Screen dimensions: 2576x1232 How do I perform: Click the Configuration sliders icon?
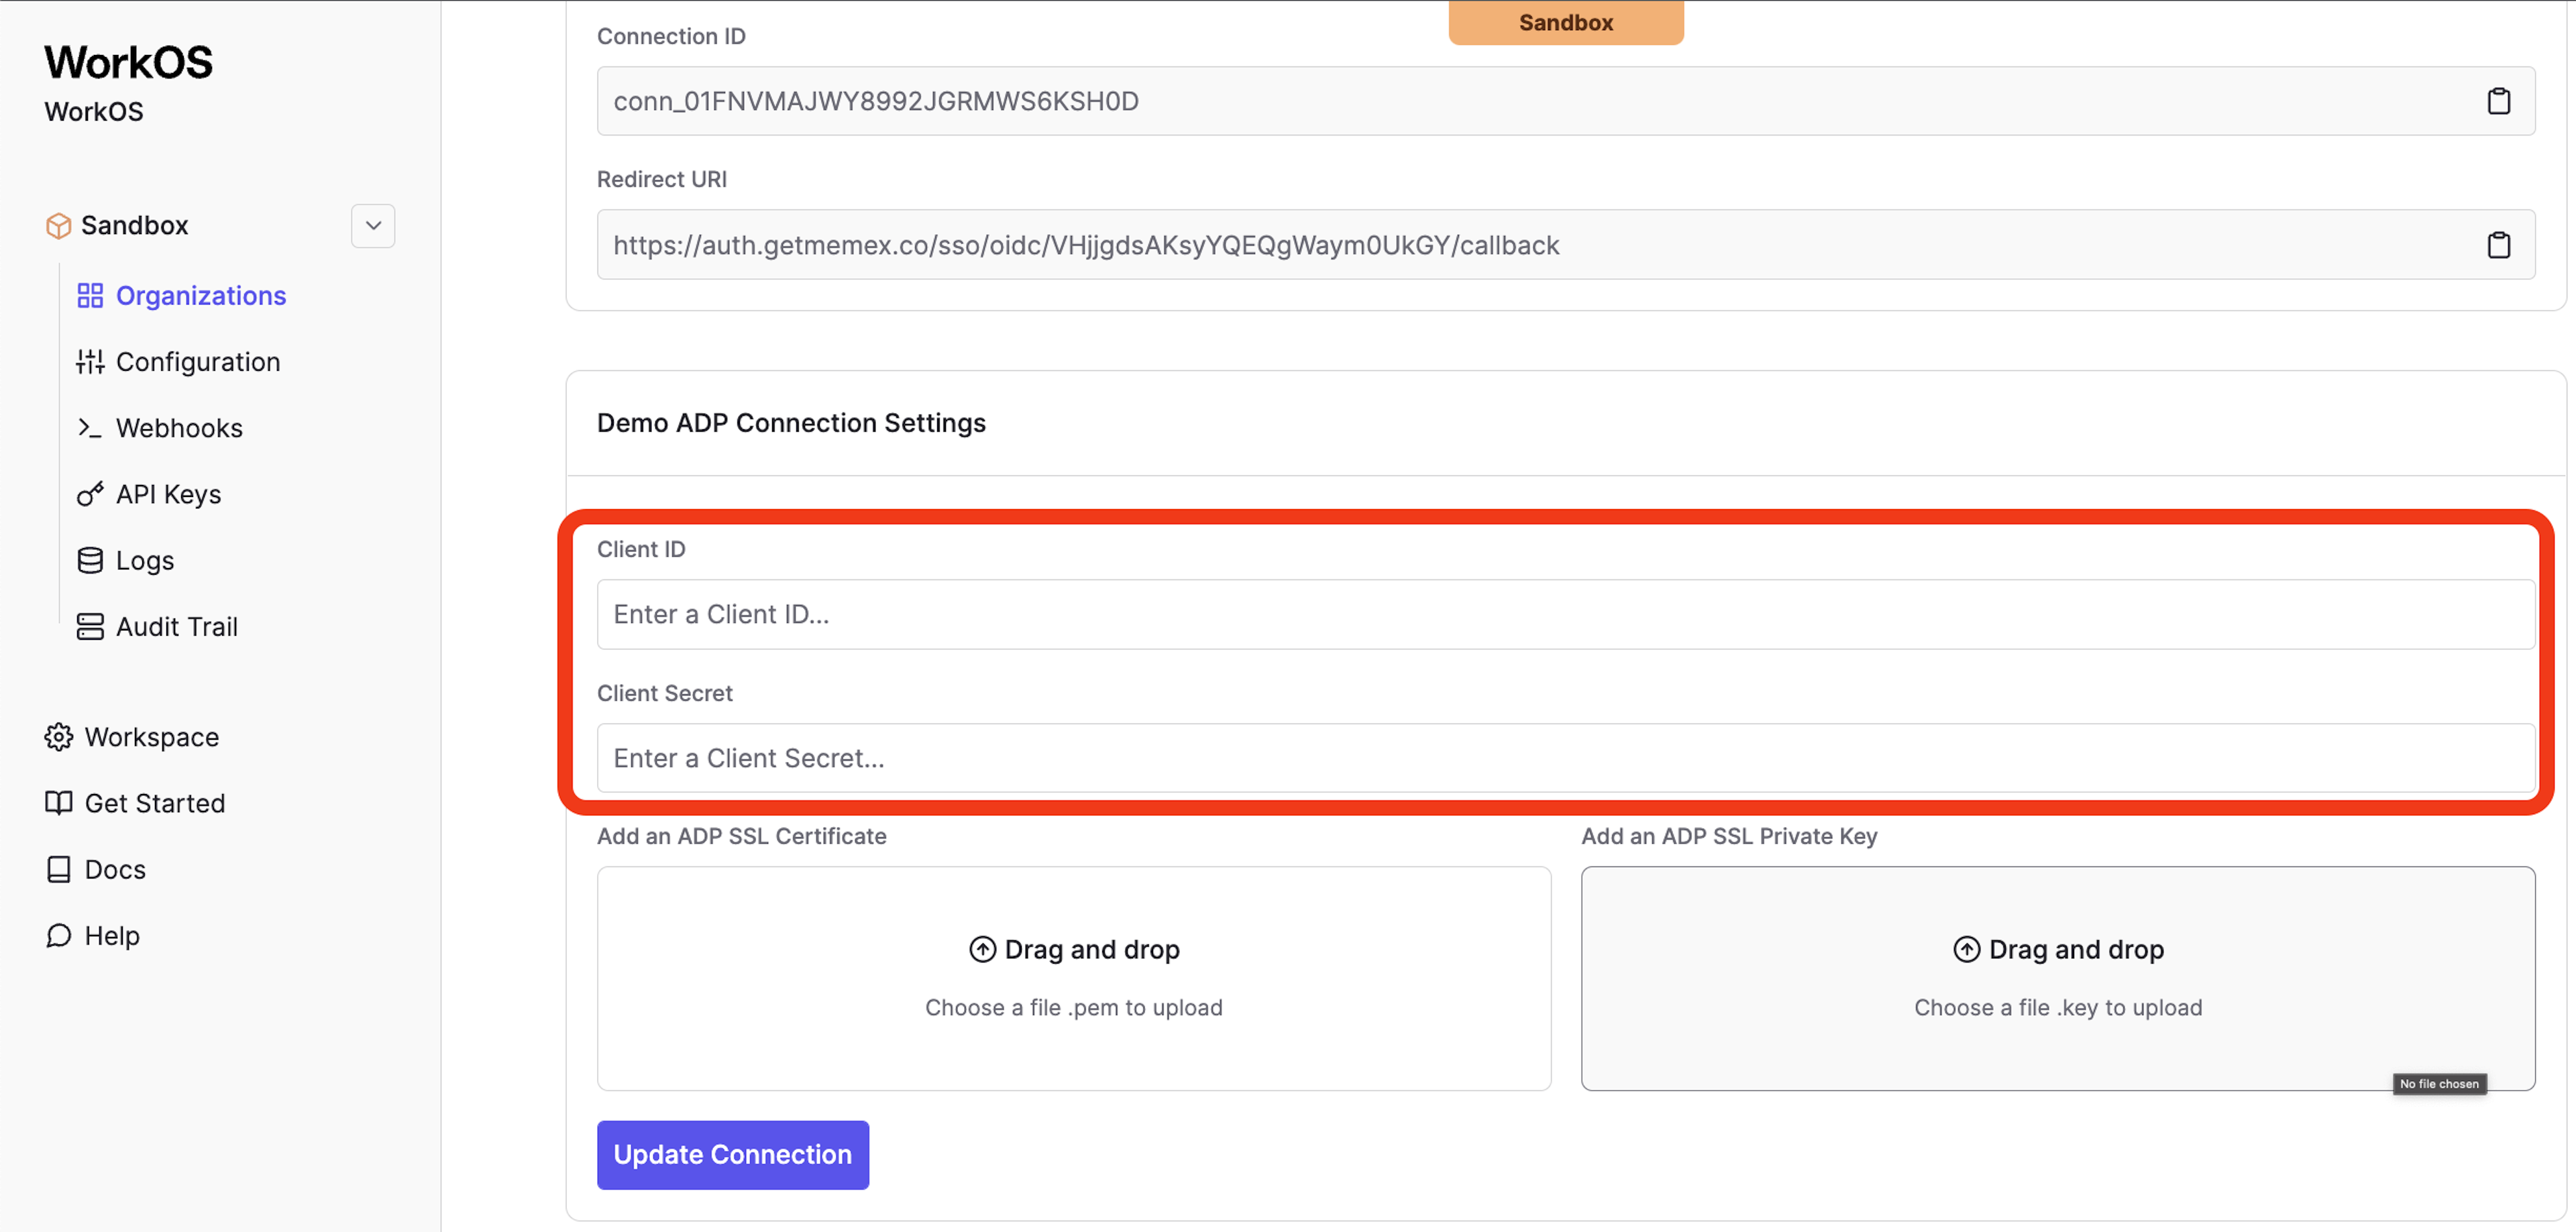pos(90,362)
